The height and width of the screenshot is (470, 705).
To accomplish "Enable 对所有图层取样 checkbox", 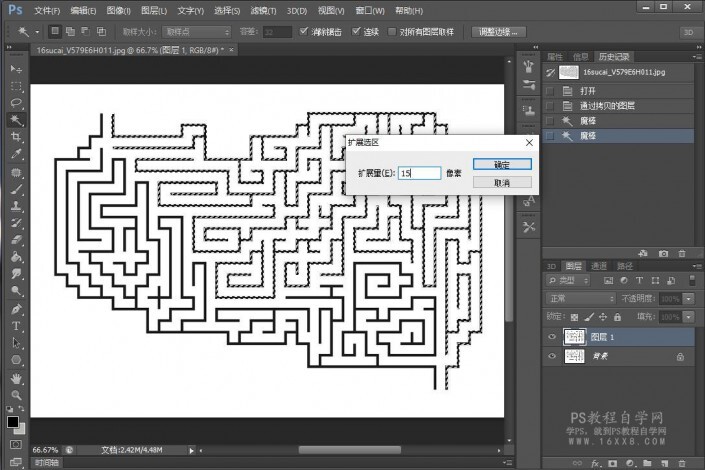I will point(391,31).
